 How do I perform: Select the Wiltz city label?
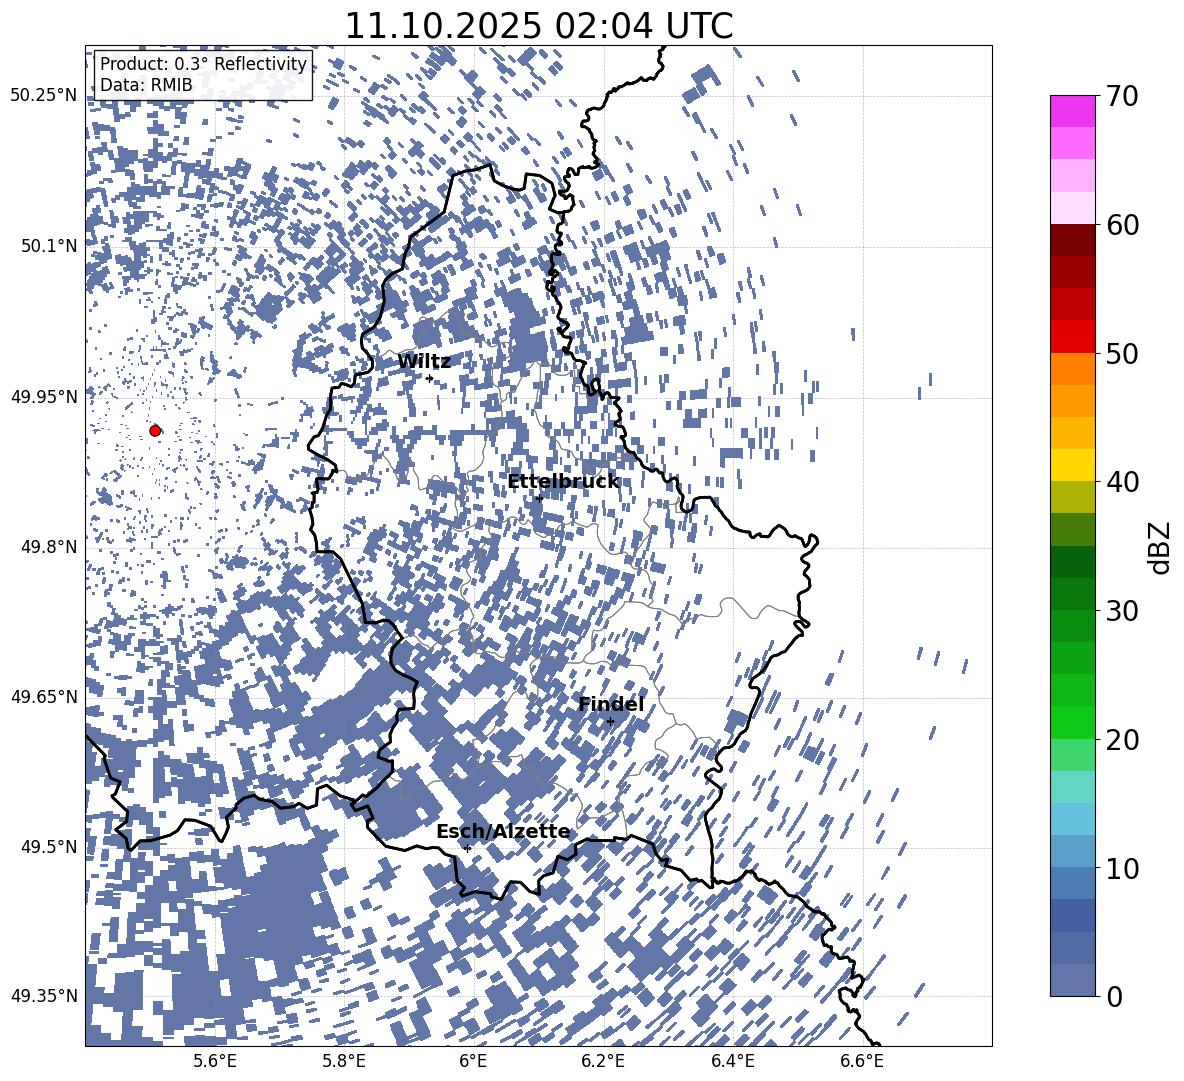tap(424, 361)
